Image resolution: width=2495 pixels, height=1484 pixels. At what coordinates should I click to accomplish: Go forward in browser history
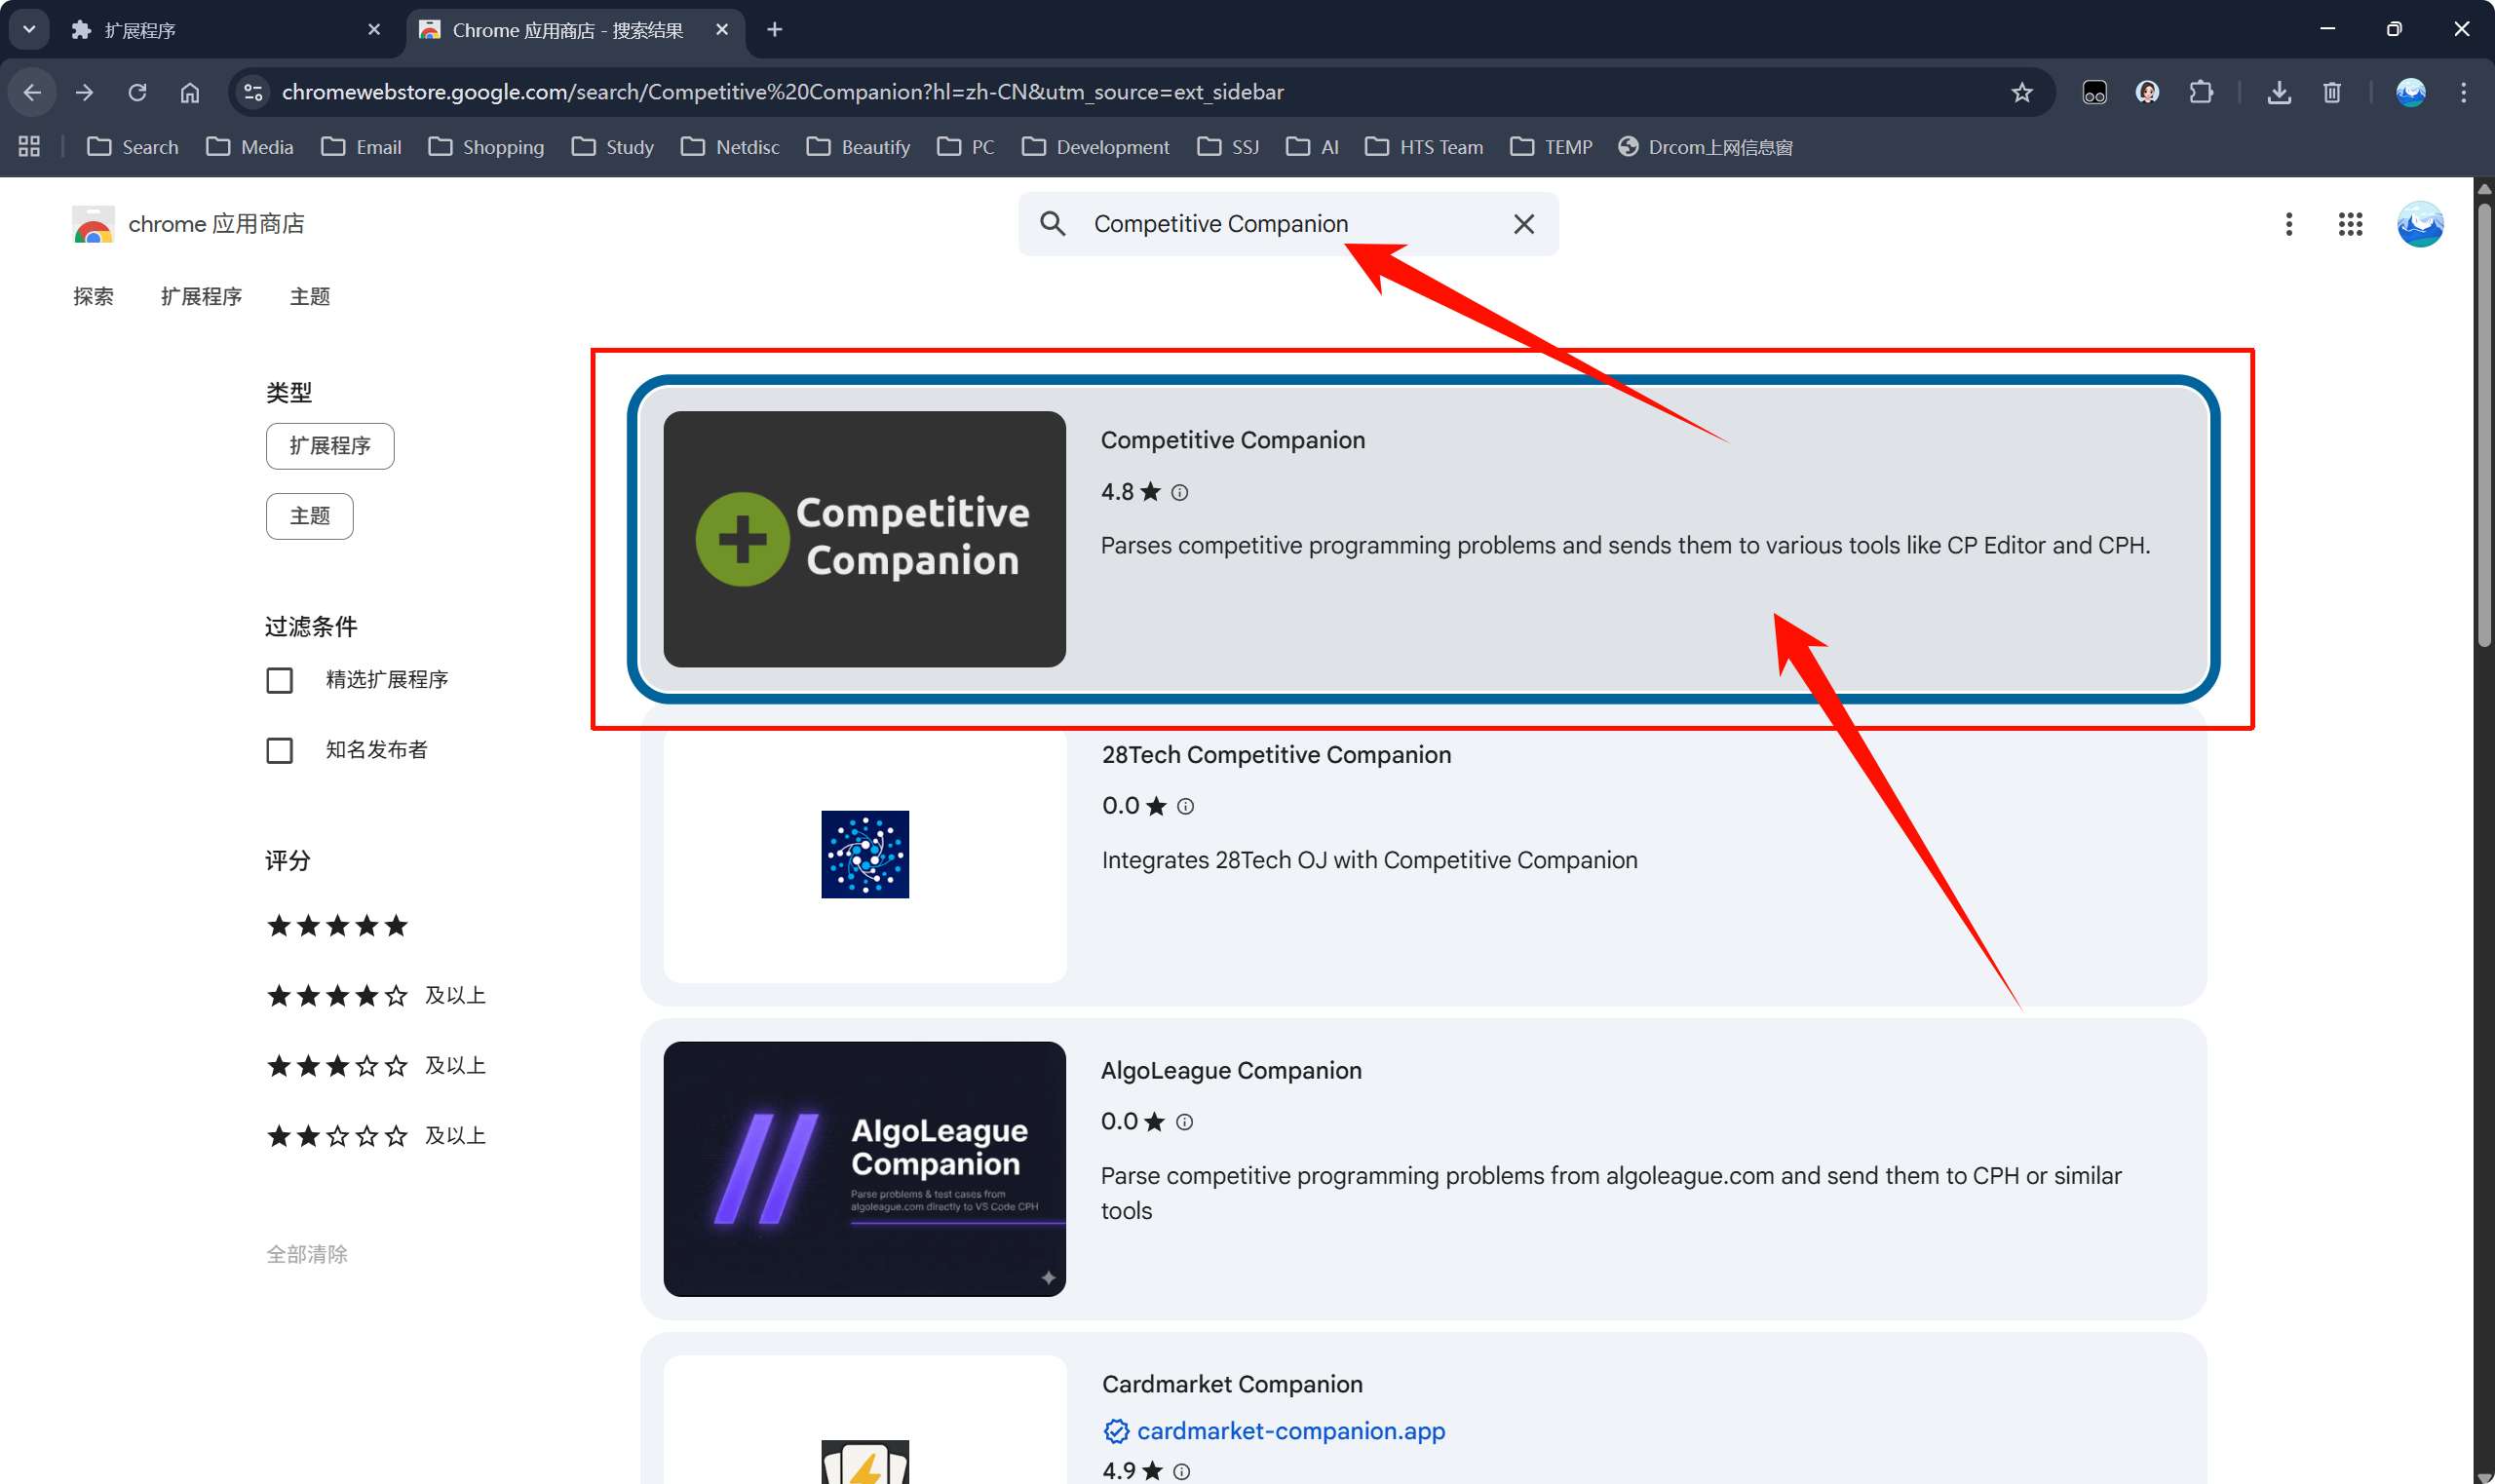click(x=85, y=92)
